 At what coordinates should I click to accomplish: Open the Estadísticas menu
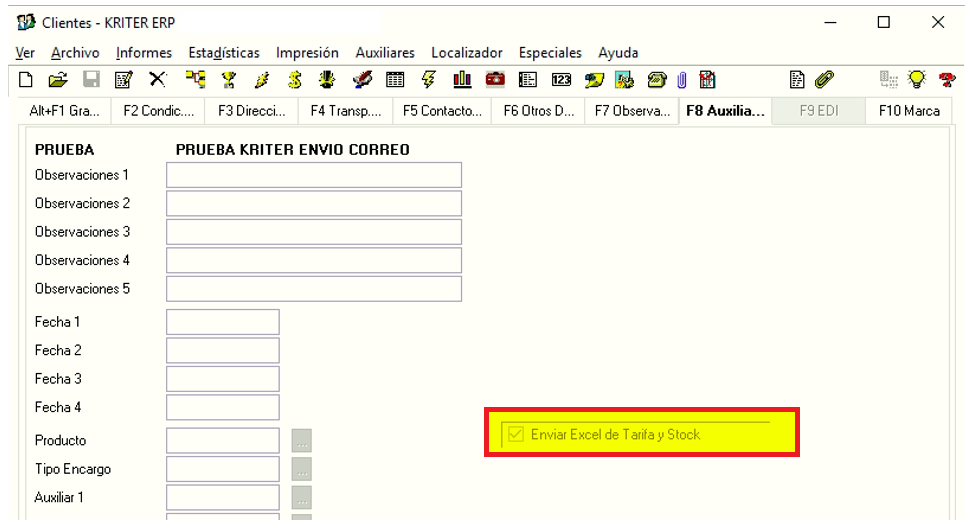pos(224,53)
